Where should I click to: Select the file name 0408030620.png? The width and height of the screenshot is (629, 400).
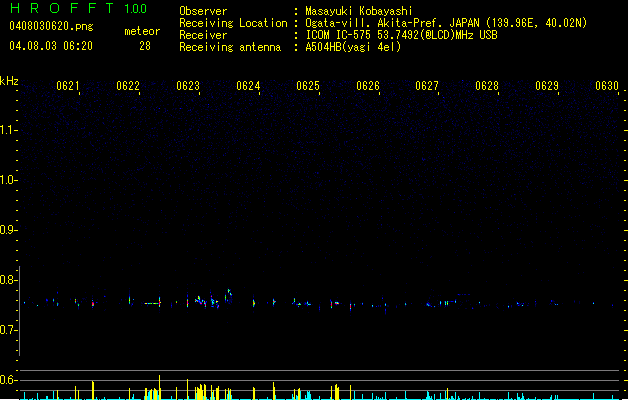coord(51,26)
